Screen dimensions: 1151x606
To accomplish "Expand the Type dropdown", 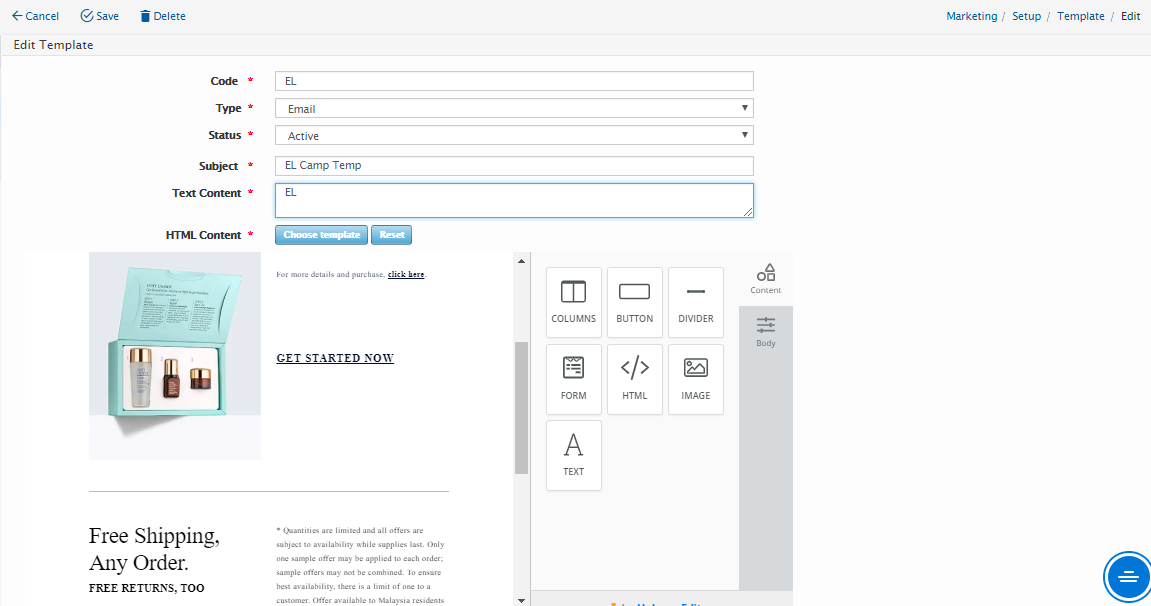I will (514, 108).
